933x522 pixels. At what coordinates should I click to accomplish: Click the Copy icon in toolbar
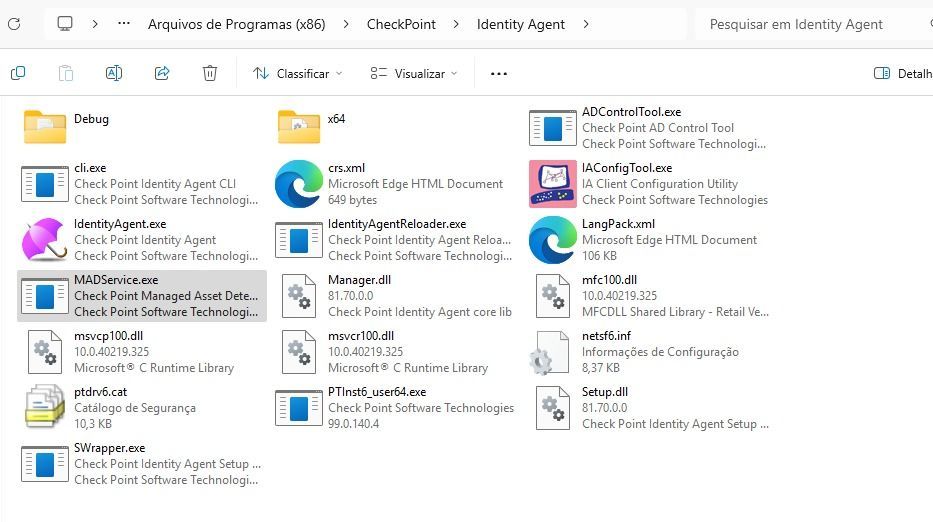[x=18, y=73]
